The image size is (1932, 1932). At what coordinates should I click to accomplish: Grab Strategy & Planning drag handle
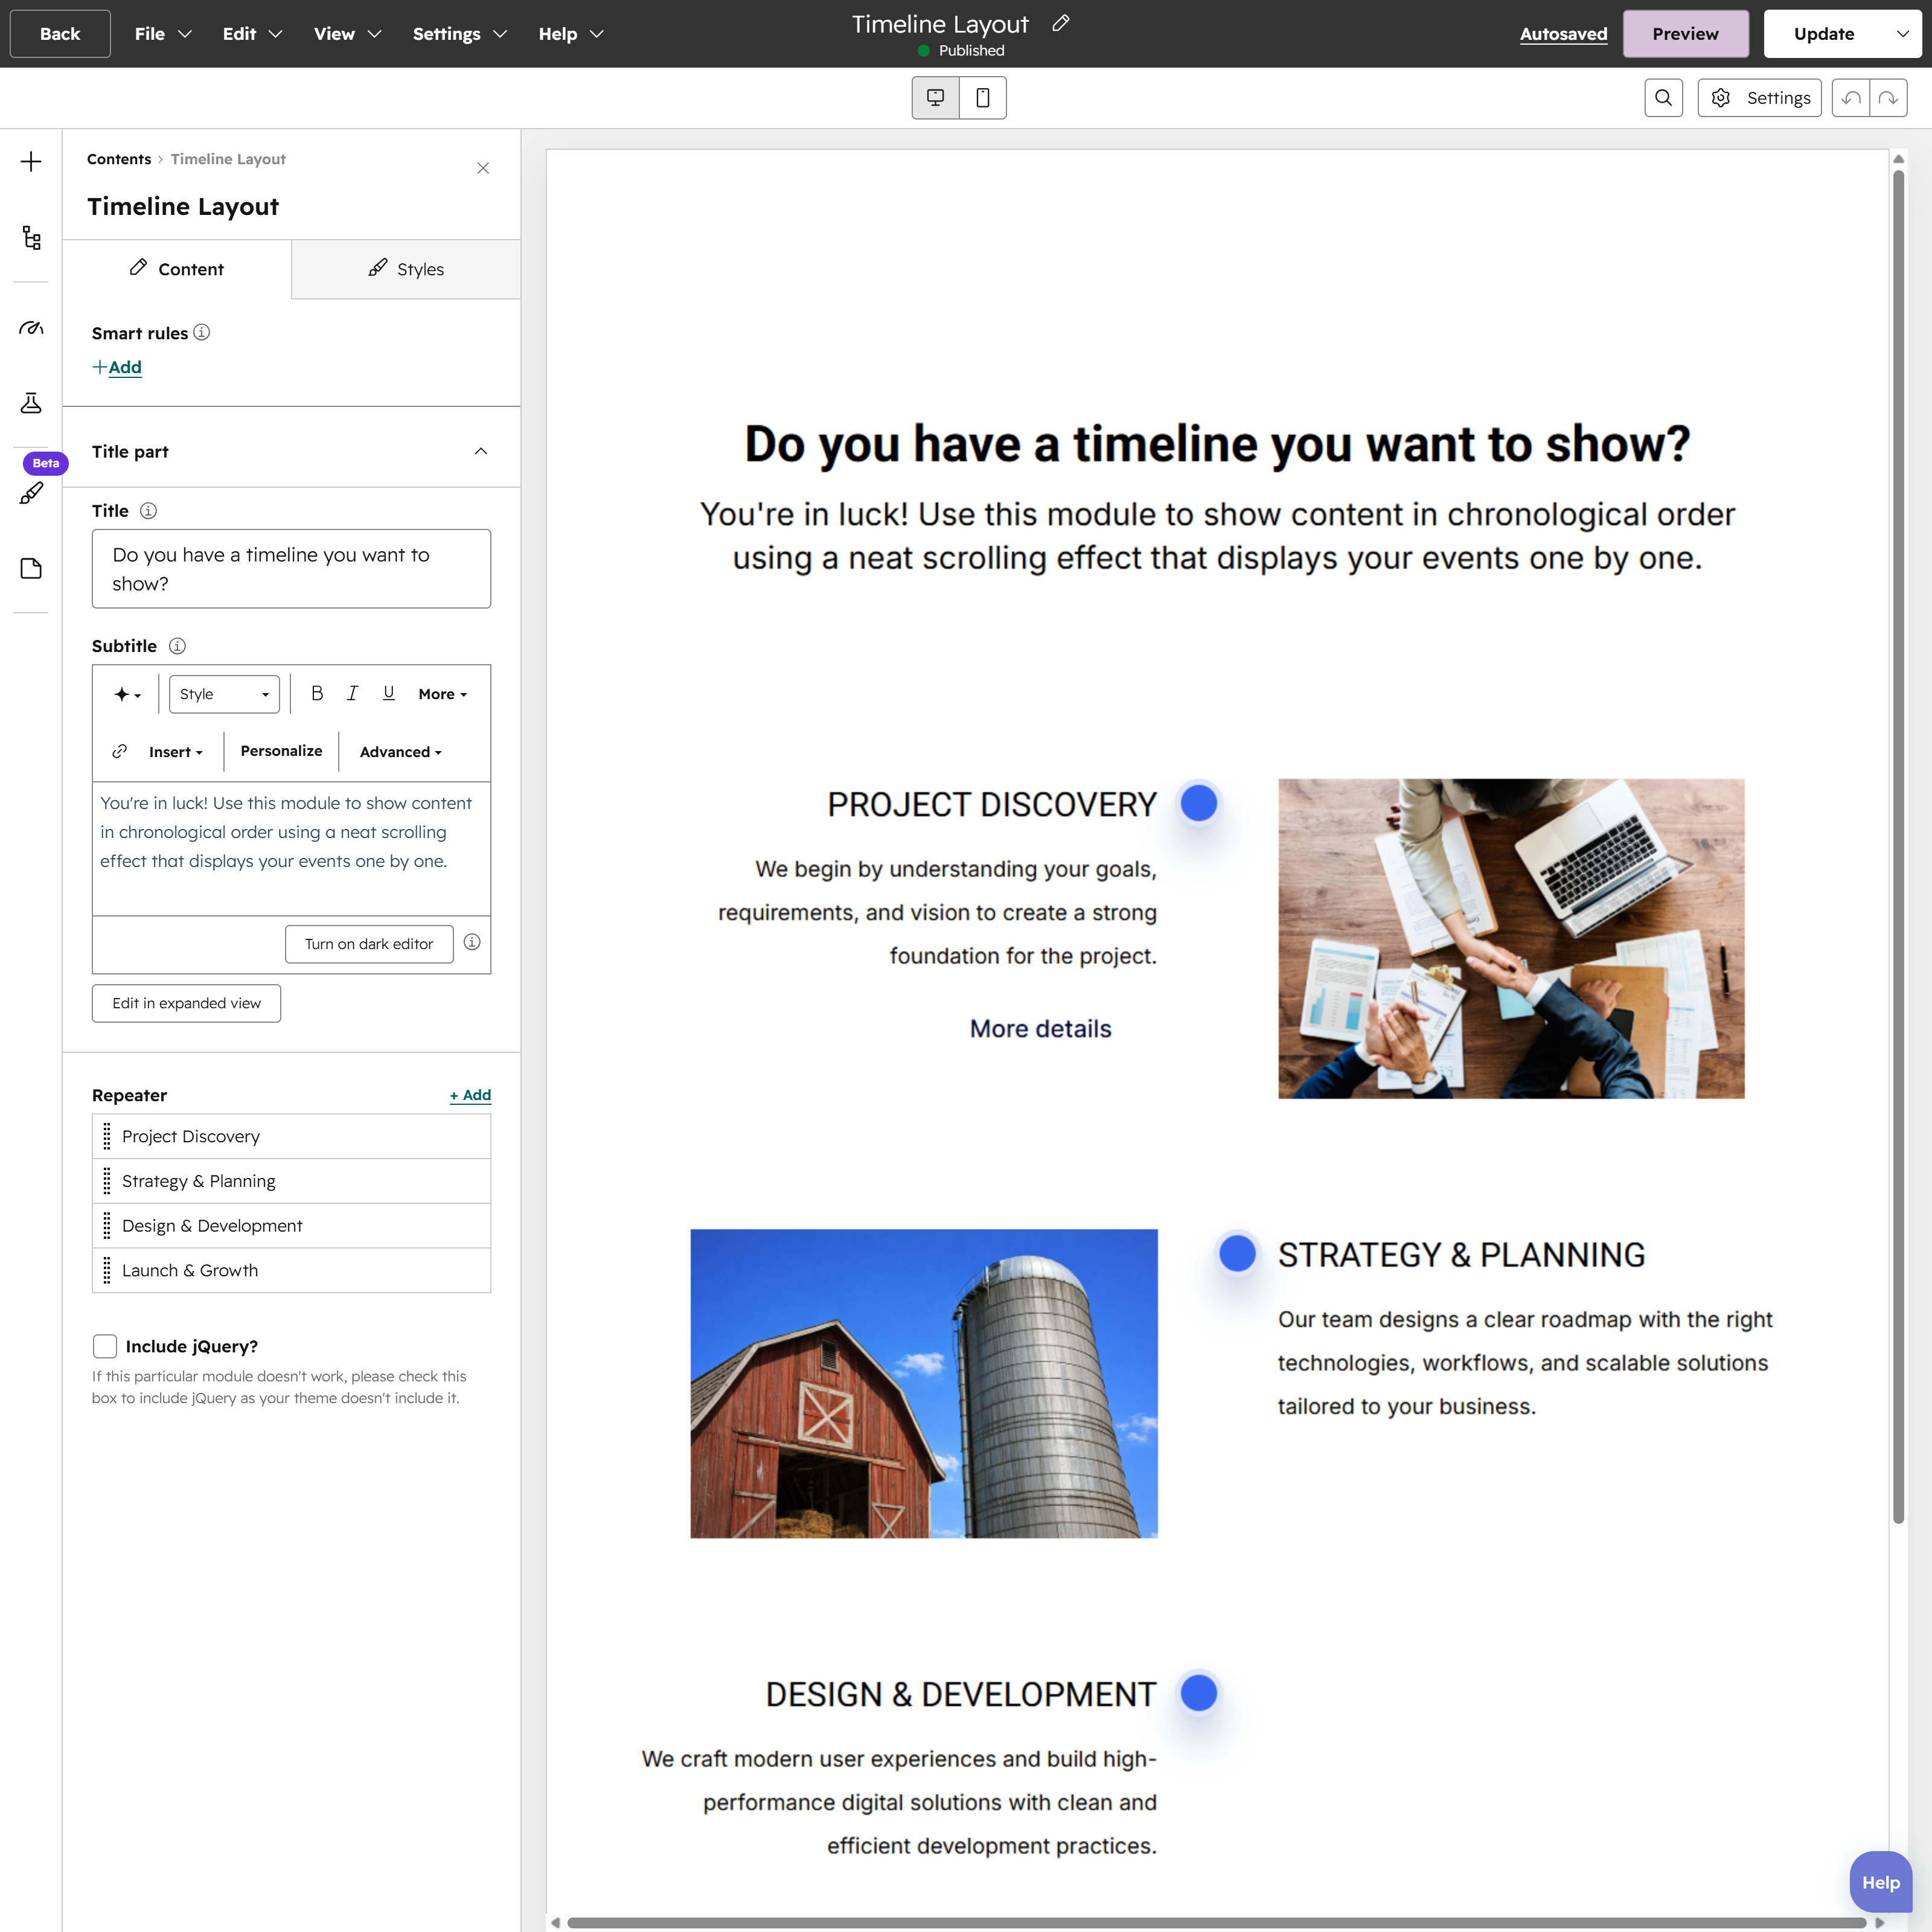point(107,1181)
